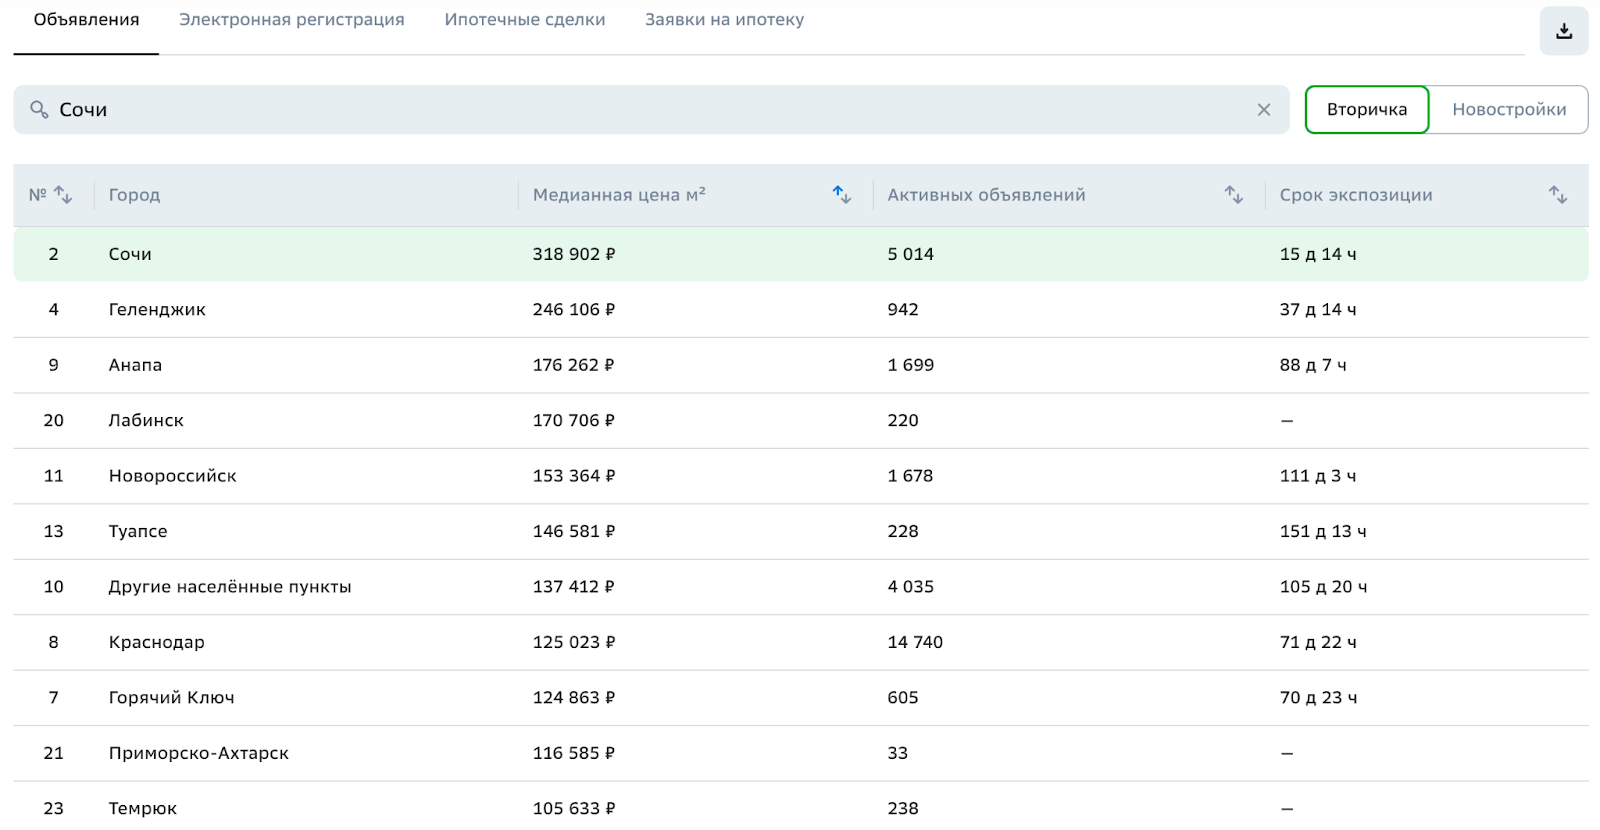
Task: Click the Медианная цена м² header label
Action: coord(619,195)
